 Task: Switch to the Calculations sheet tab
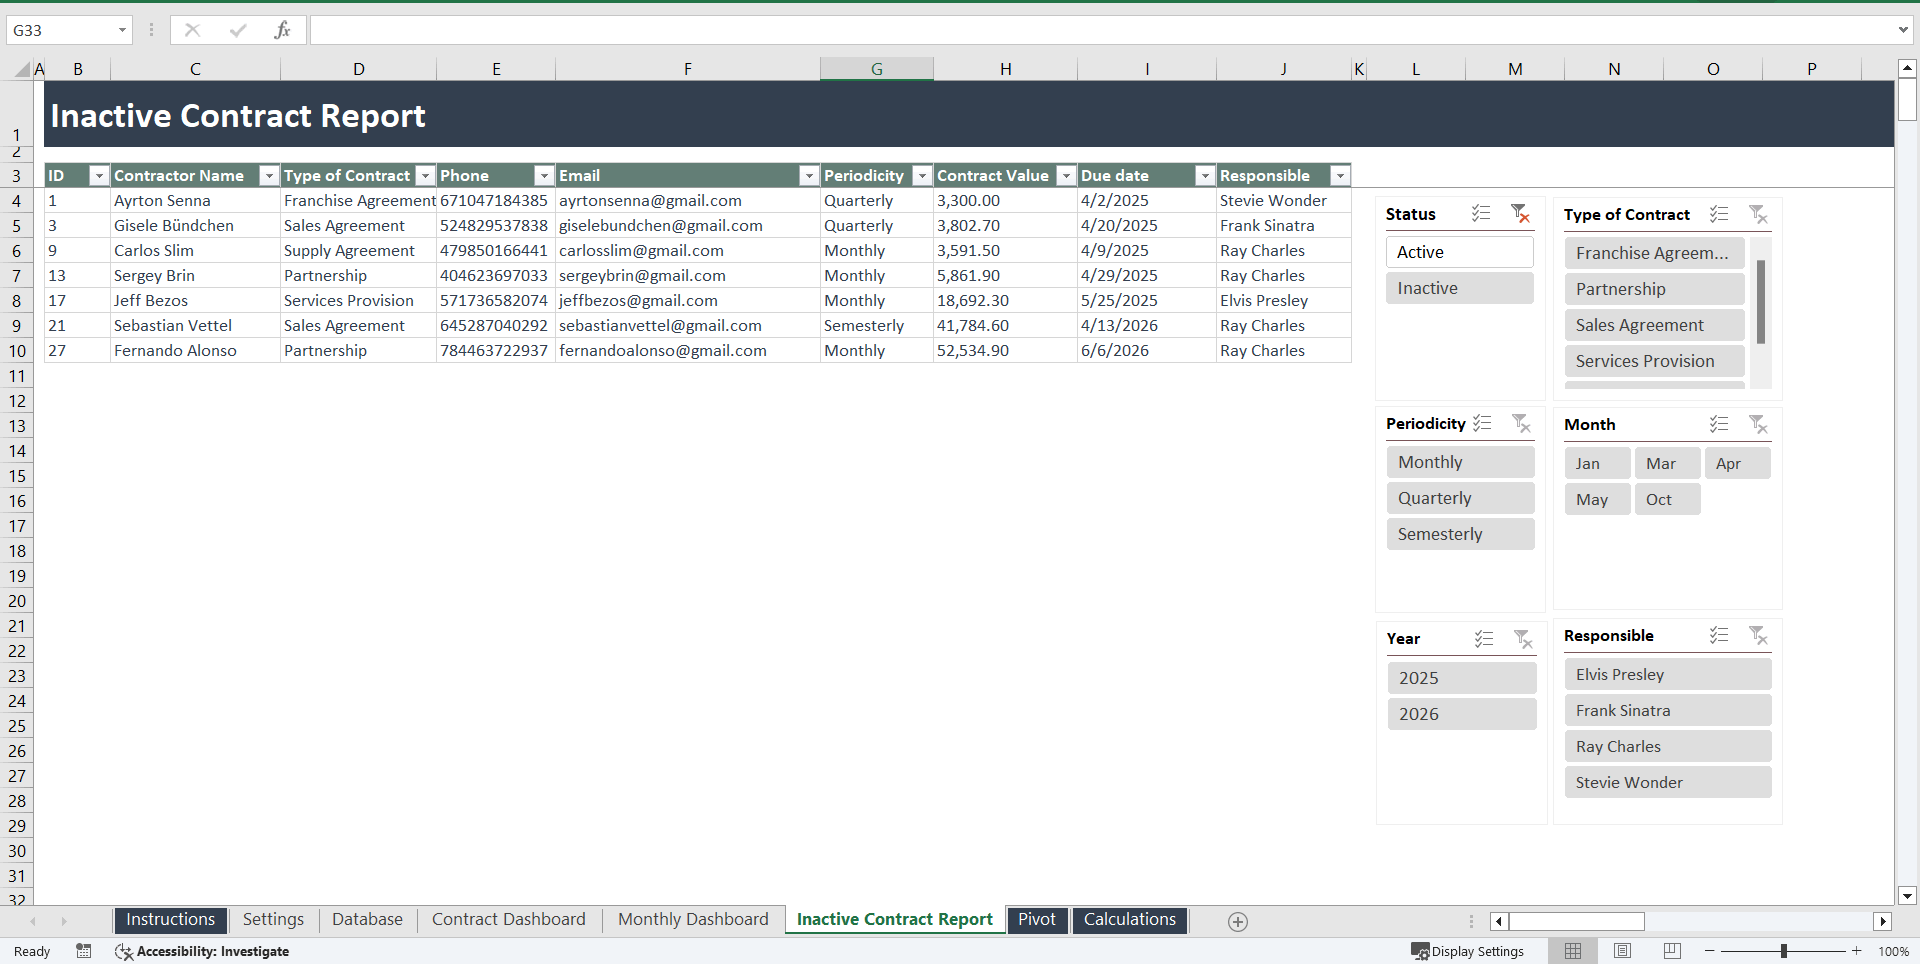[1130, 920]
